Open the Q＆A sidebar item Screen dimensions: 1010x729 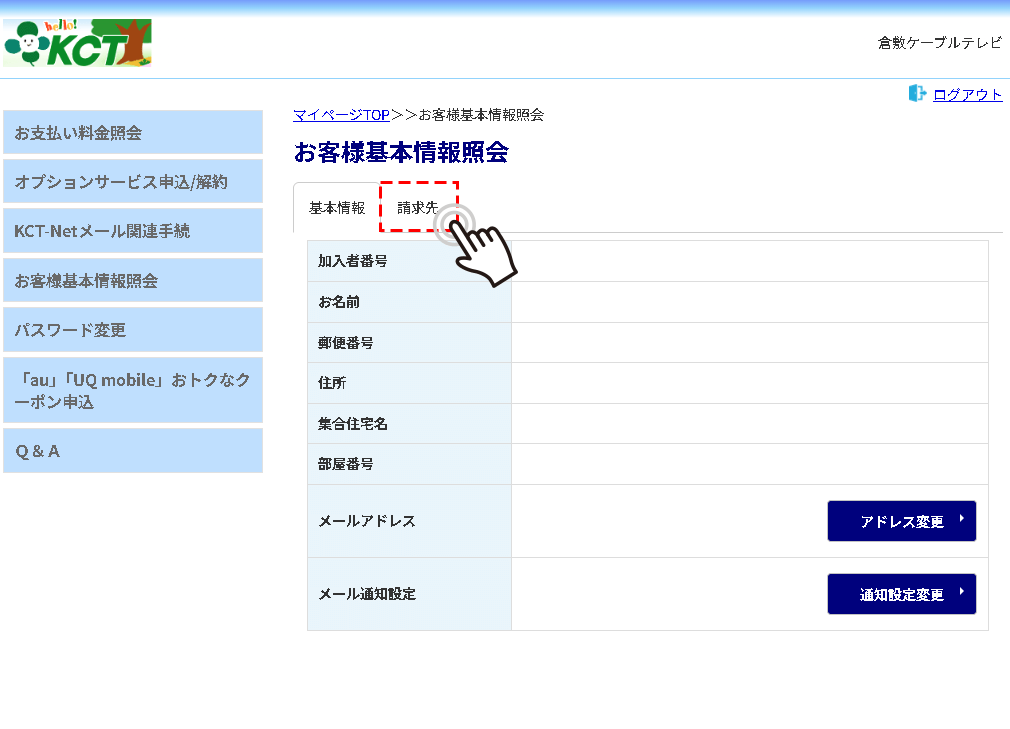point(133,451)
